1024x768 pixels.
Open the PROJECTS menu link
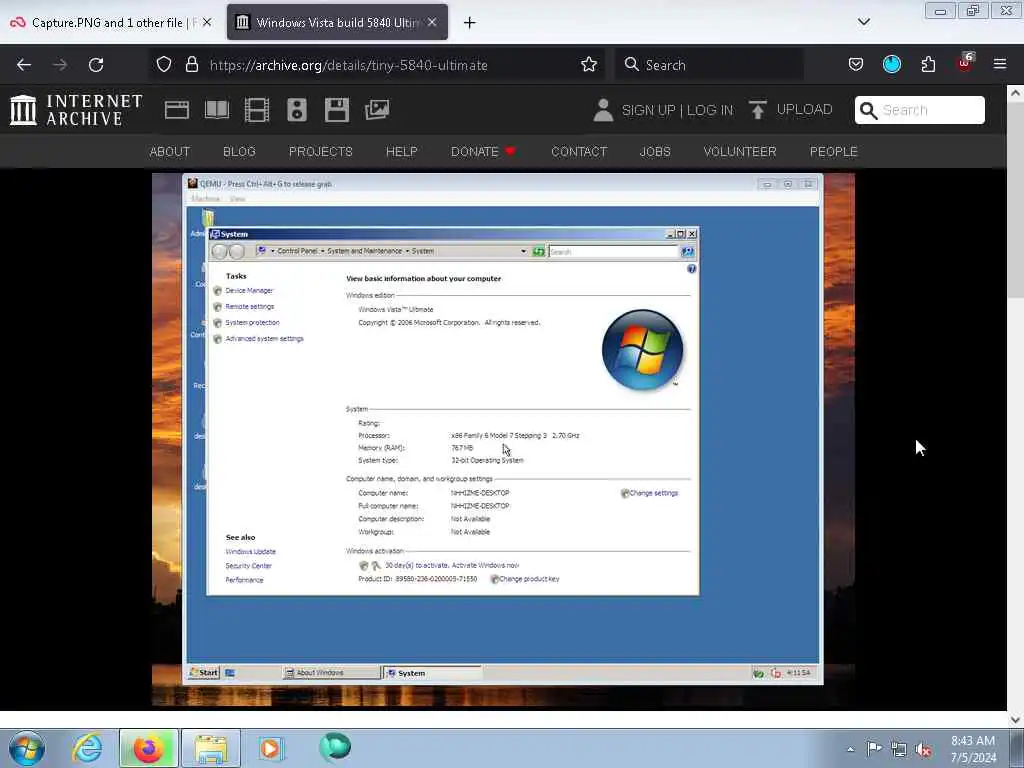pyautogui.click(x=321, y=152)
